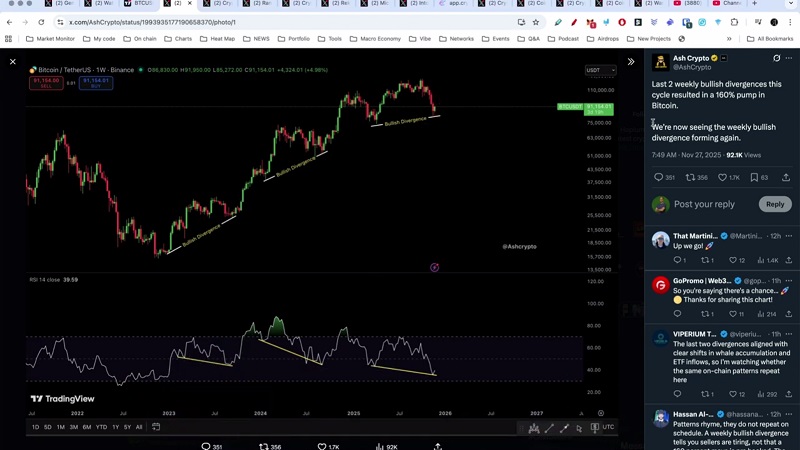Open All Bookmarks in the bookmarks bar
This screenshot has width=800, height=450.
tap(769, 39)
